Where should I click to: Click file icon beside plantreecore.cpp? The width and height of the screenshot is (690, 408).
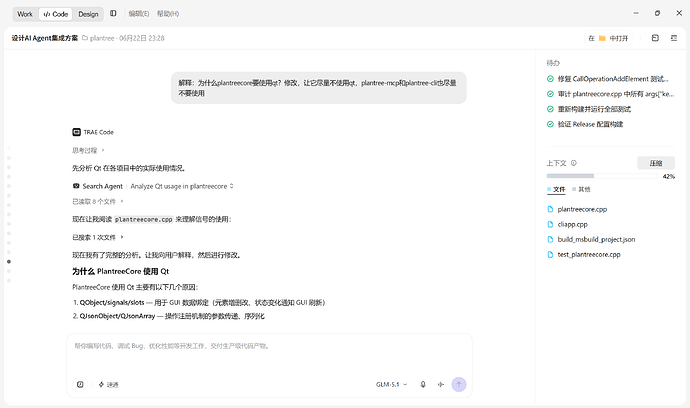550,210
